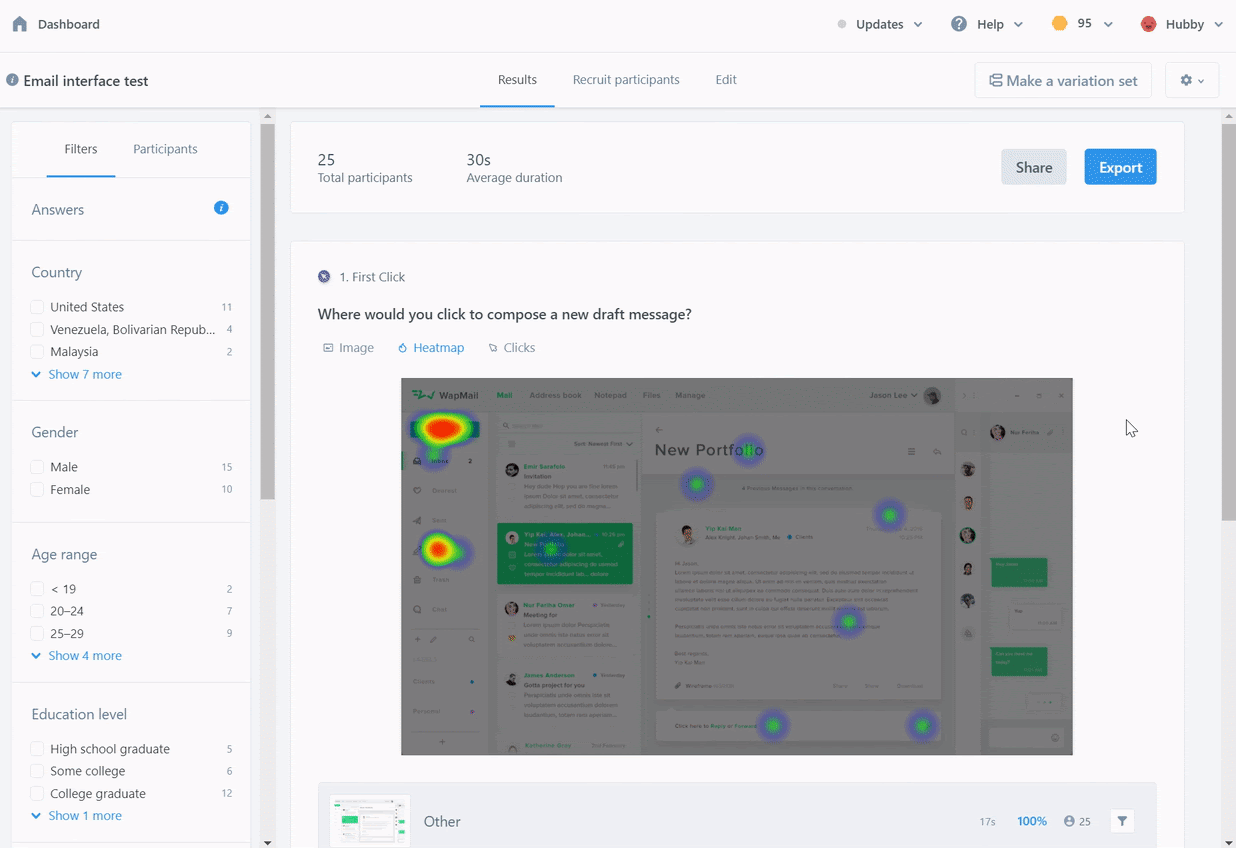1236x848 pixels.
Task: Click the Export button
Action: (x=1120, y=167)
